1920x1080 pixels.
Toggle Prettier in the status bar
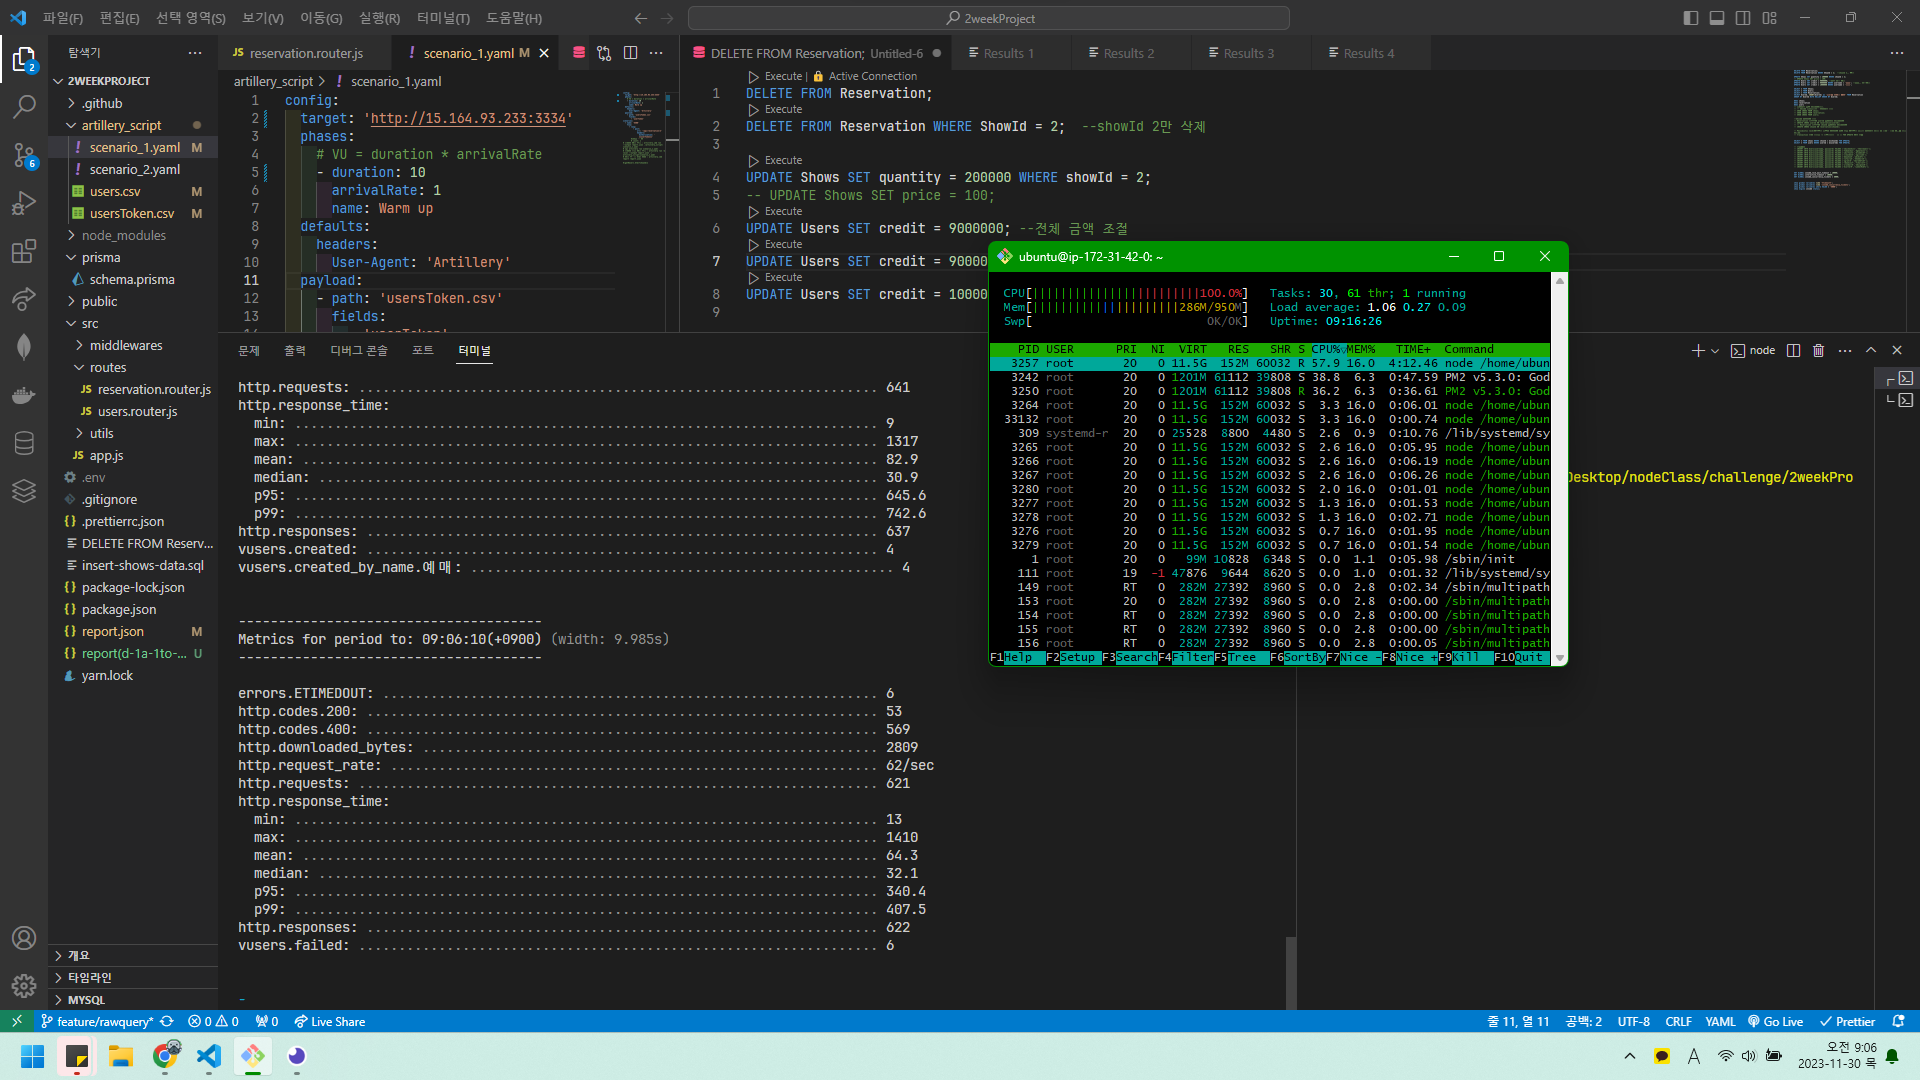click(1847, 1021)
